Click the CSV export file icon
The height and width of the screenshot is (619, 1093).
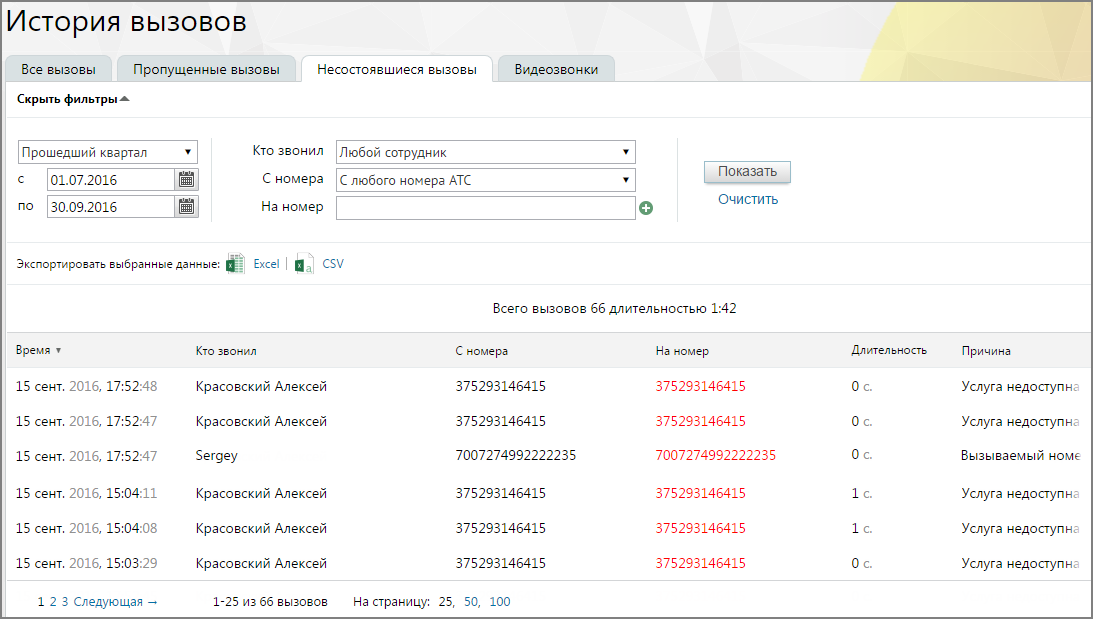[304, 263]
